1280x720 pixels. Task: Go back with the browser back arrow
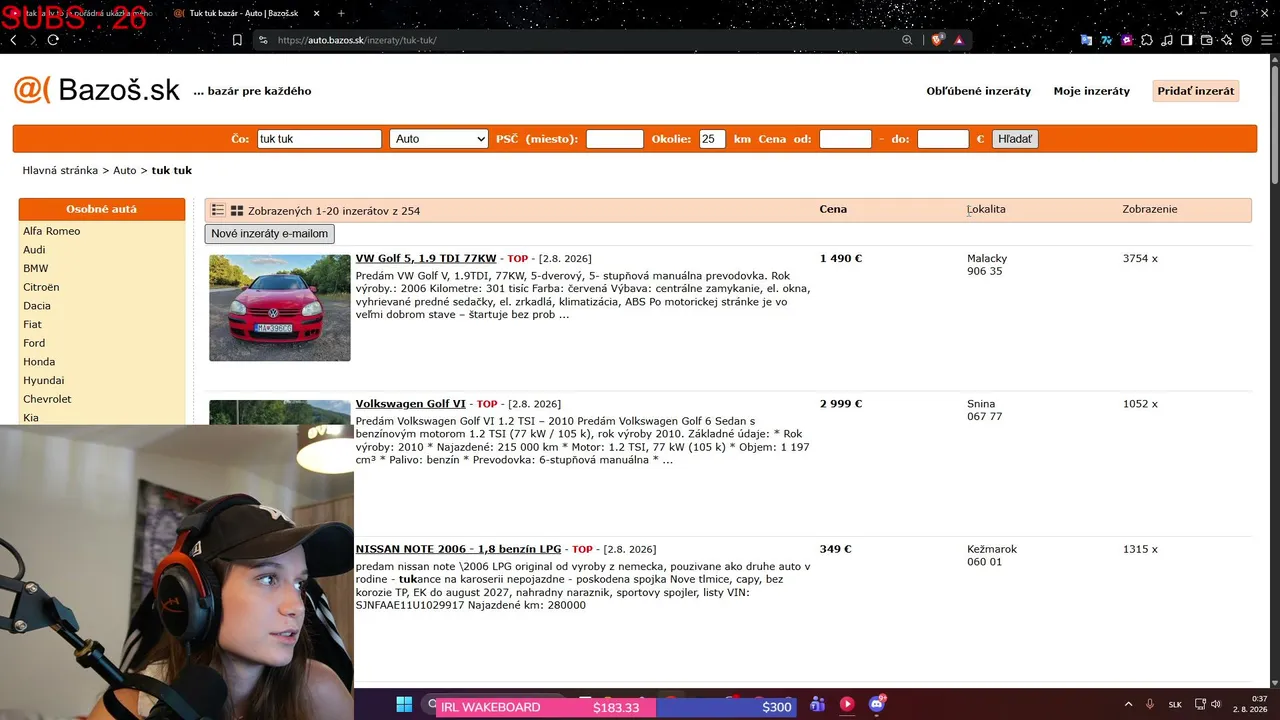click(13, 40)
